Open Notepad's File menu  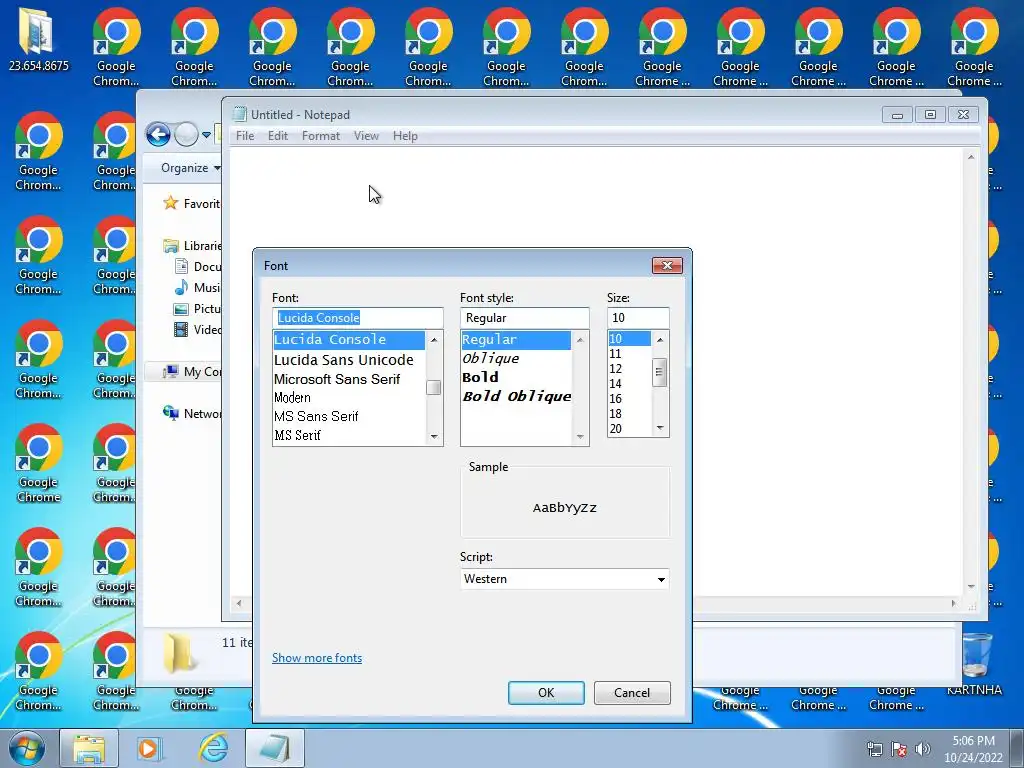[x=245, y=136]
